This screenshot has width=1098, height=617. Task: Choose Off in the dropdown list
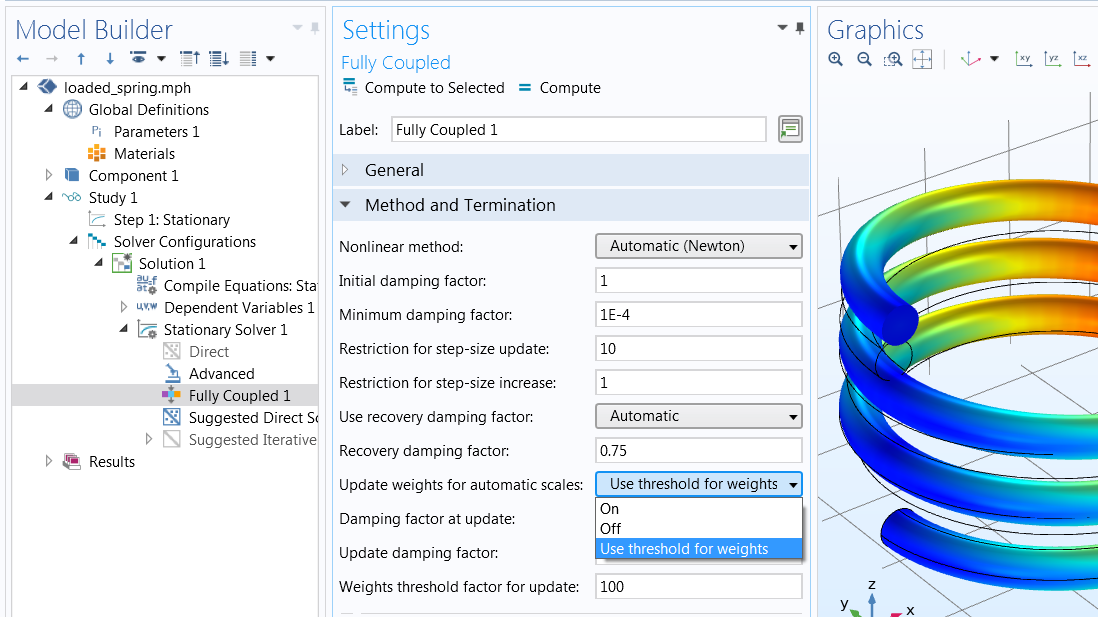click(611, 528)
